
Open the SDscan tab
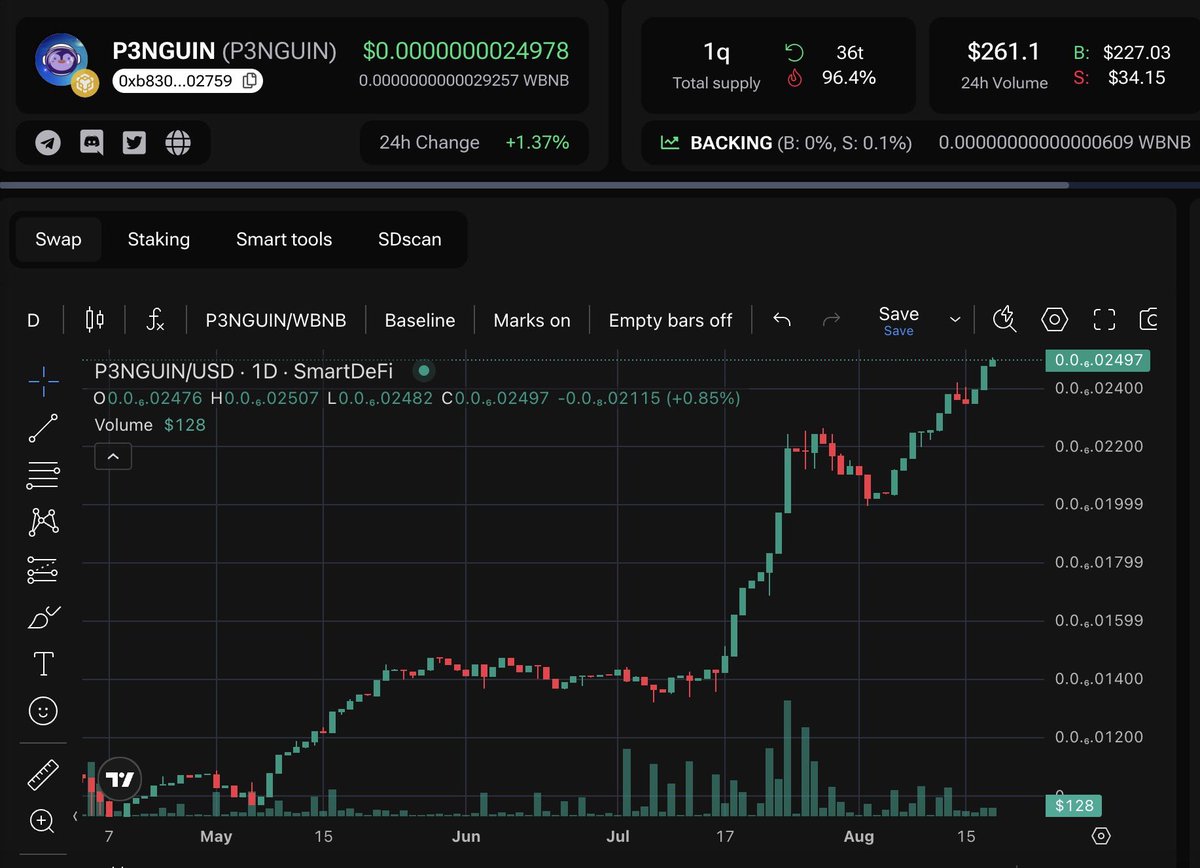click(409, 239)
